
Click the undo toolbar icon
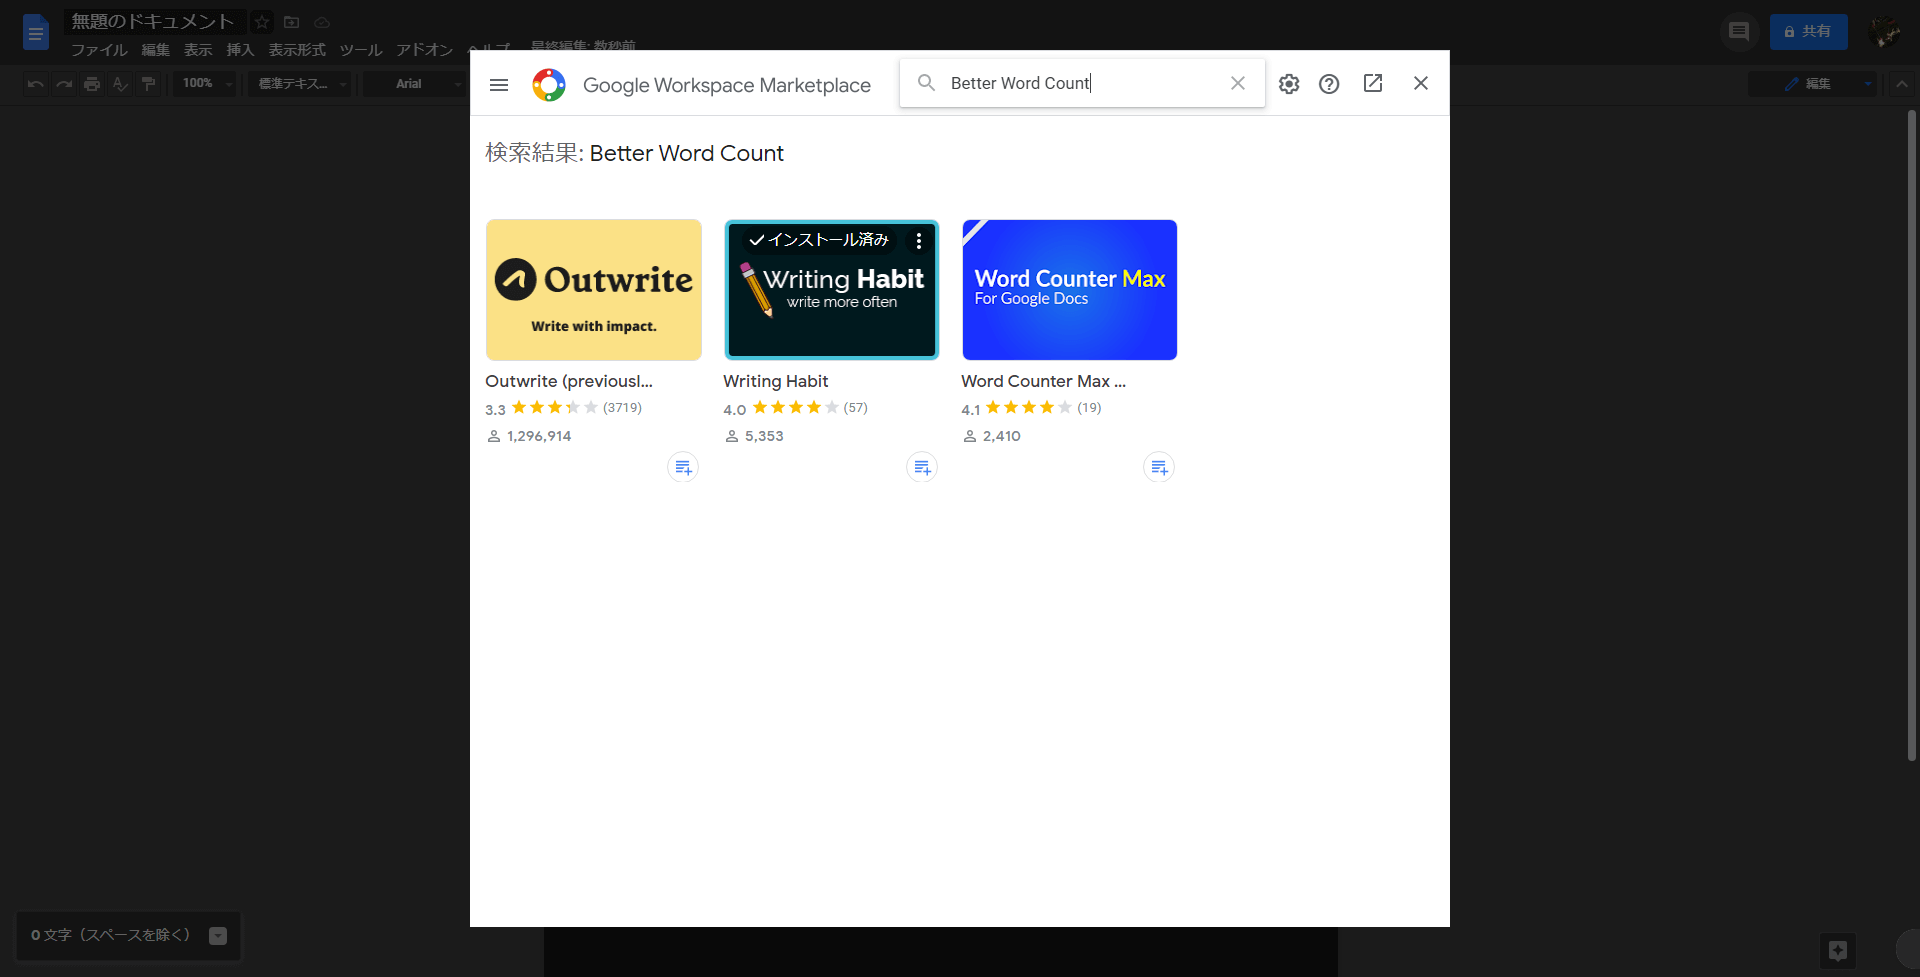click(36, 84)
